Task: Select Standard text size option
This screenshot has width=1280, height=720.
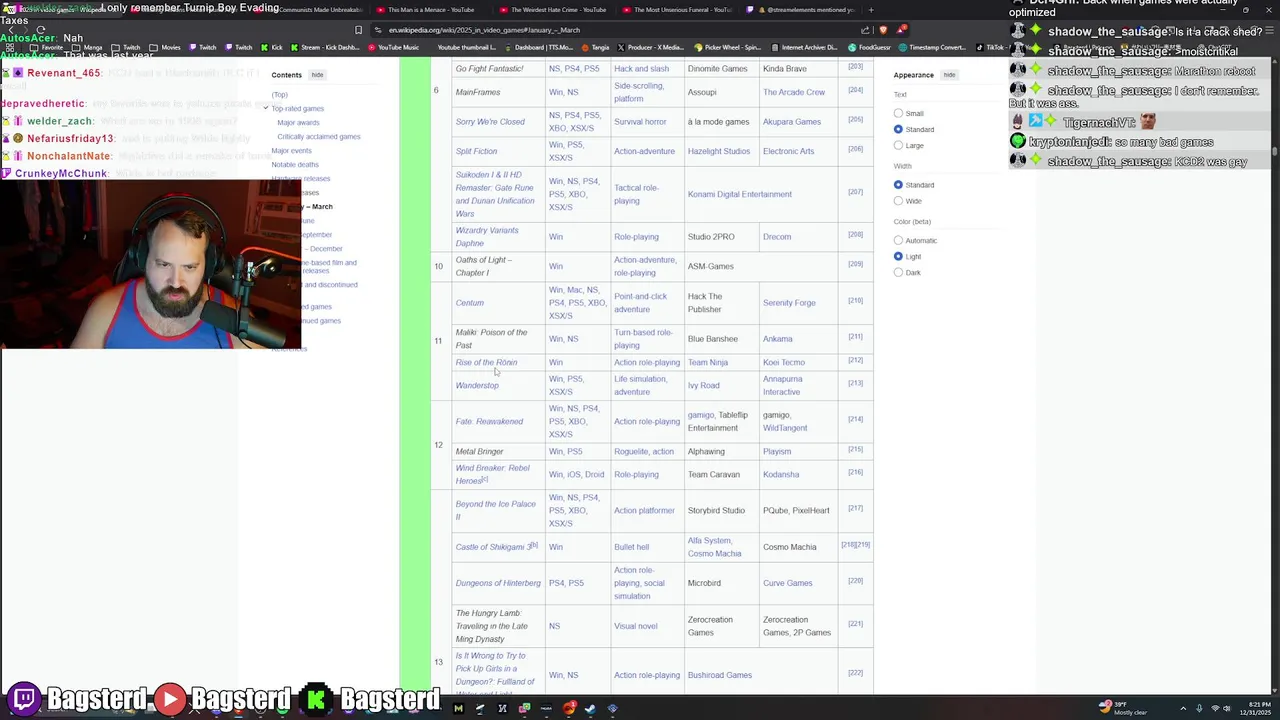Action: pos(898,129)
